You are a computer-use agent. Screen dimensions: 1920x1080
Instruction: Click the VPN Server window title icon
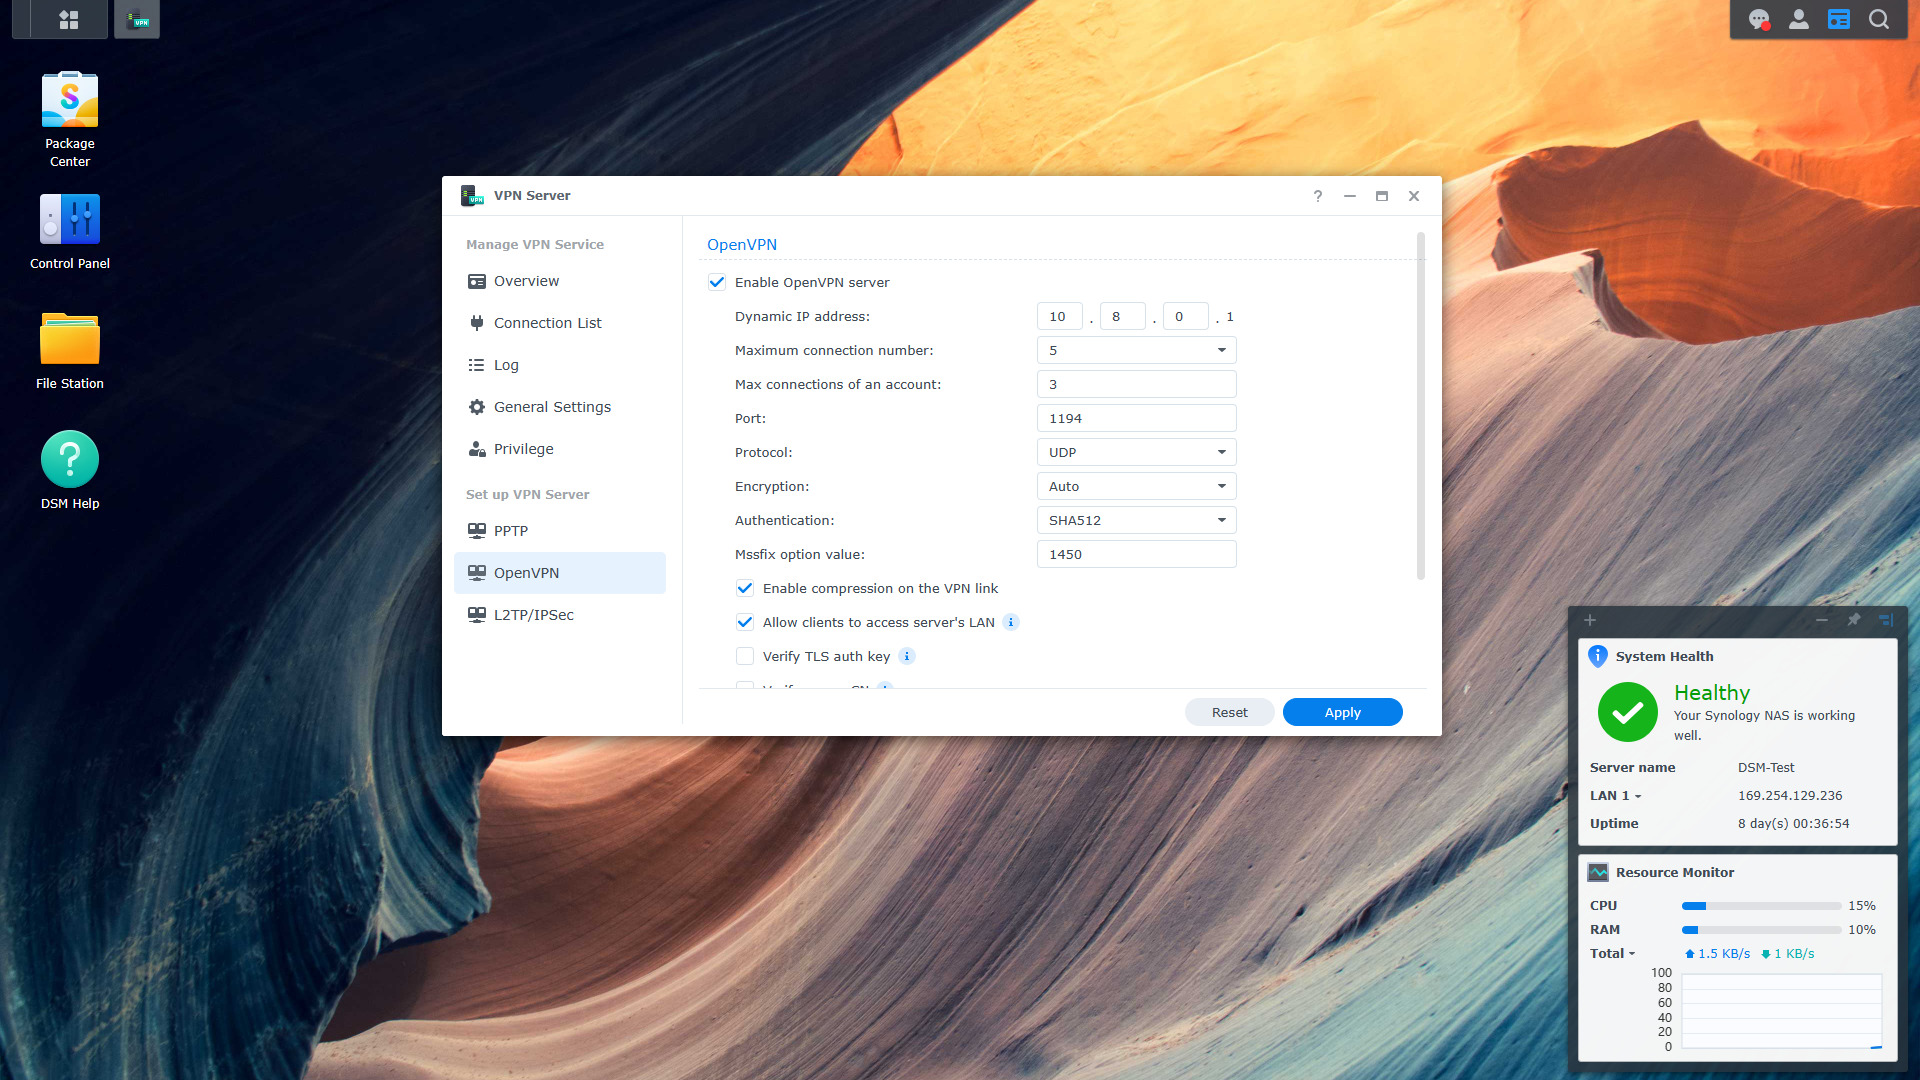tap(472, 196)
